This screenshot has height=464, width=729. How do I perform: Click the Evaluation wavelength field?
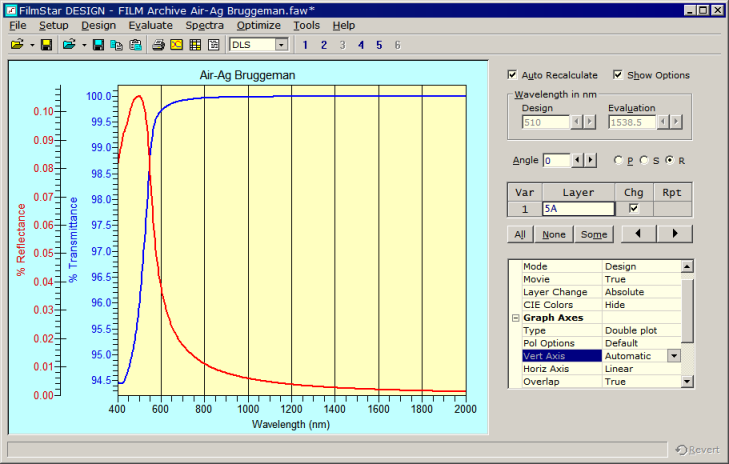632,122
